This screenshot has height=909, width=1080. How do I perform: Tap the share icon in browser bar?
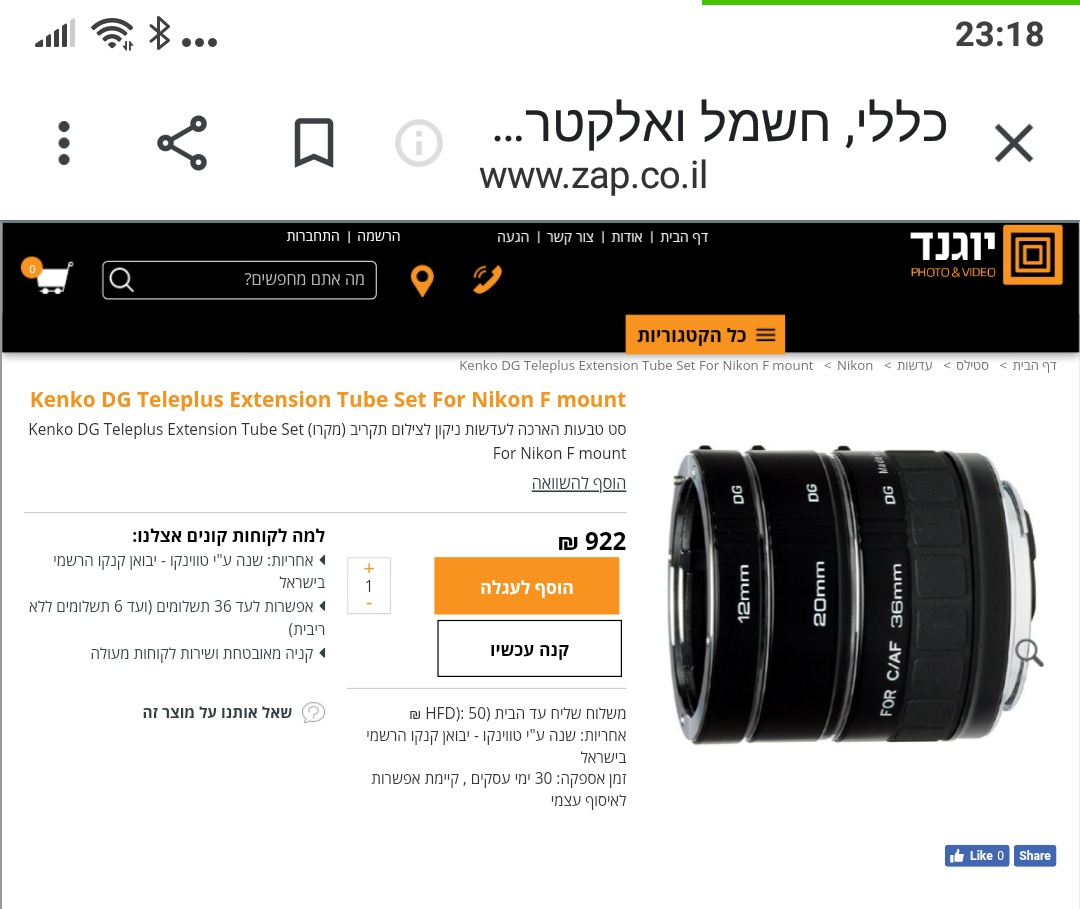click(x=183, y=143)
